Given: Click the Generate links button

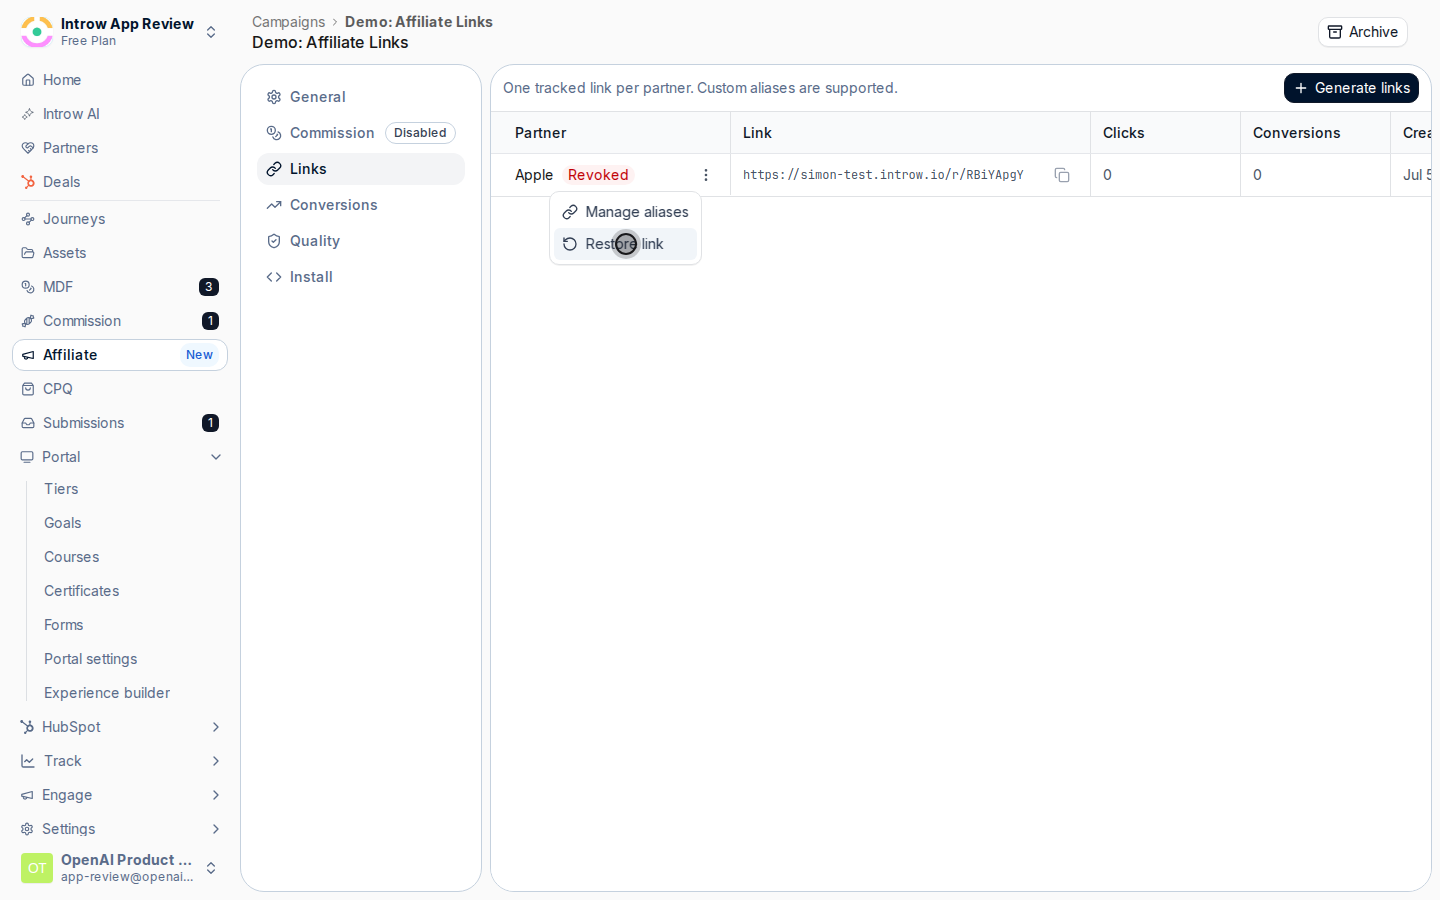Looking at the screenshot, I should 1351,88.
